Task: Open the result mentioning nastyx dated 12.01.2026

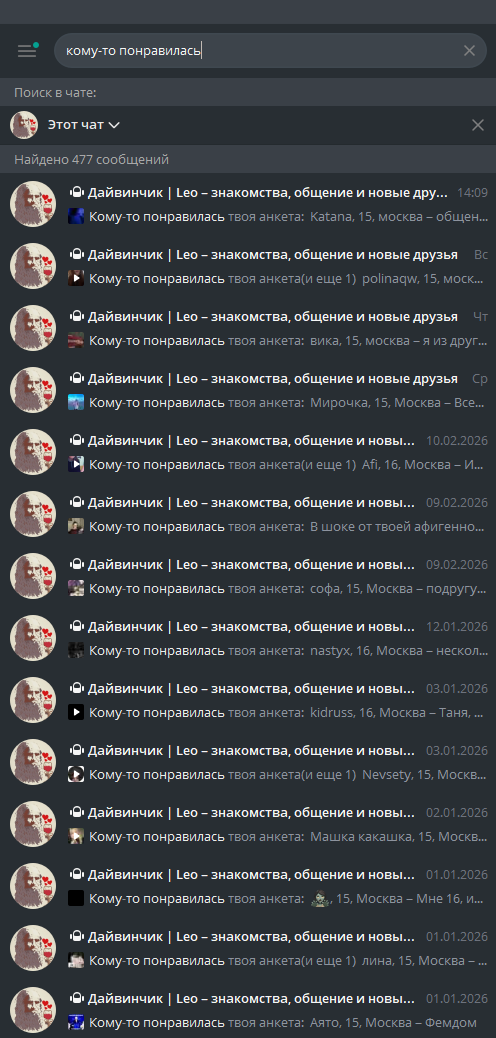Action: click(x=248, y=639)
